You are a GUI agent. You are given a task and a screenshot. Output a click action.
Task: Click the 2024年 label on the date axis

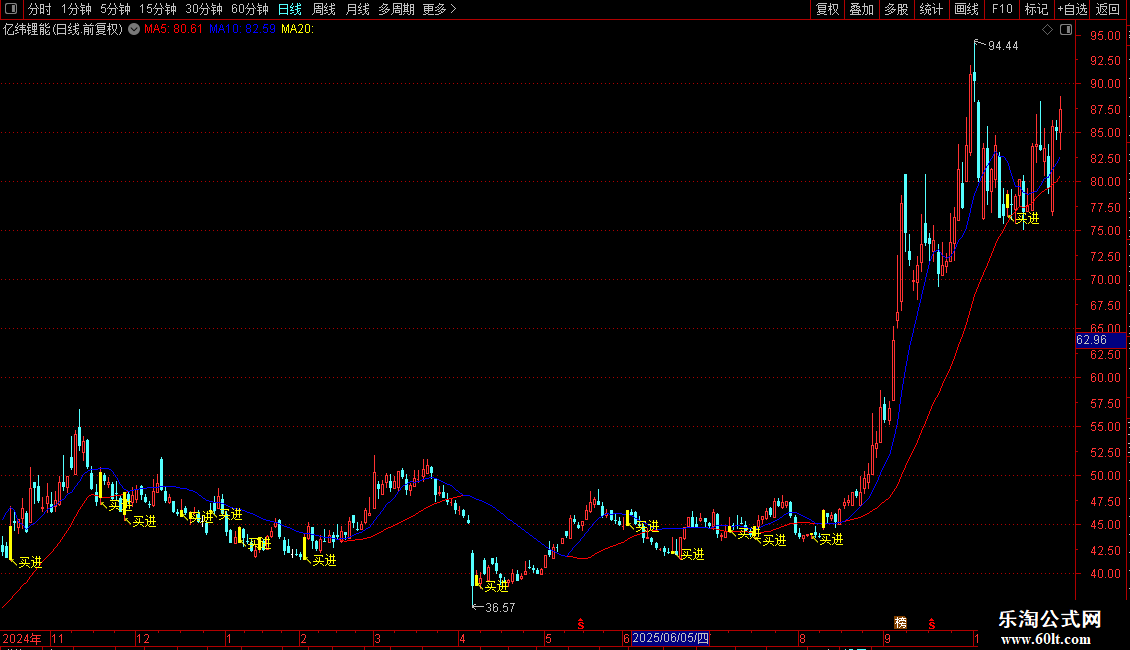click(22, 639)
